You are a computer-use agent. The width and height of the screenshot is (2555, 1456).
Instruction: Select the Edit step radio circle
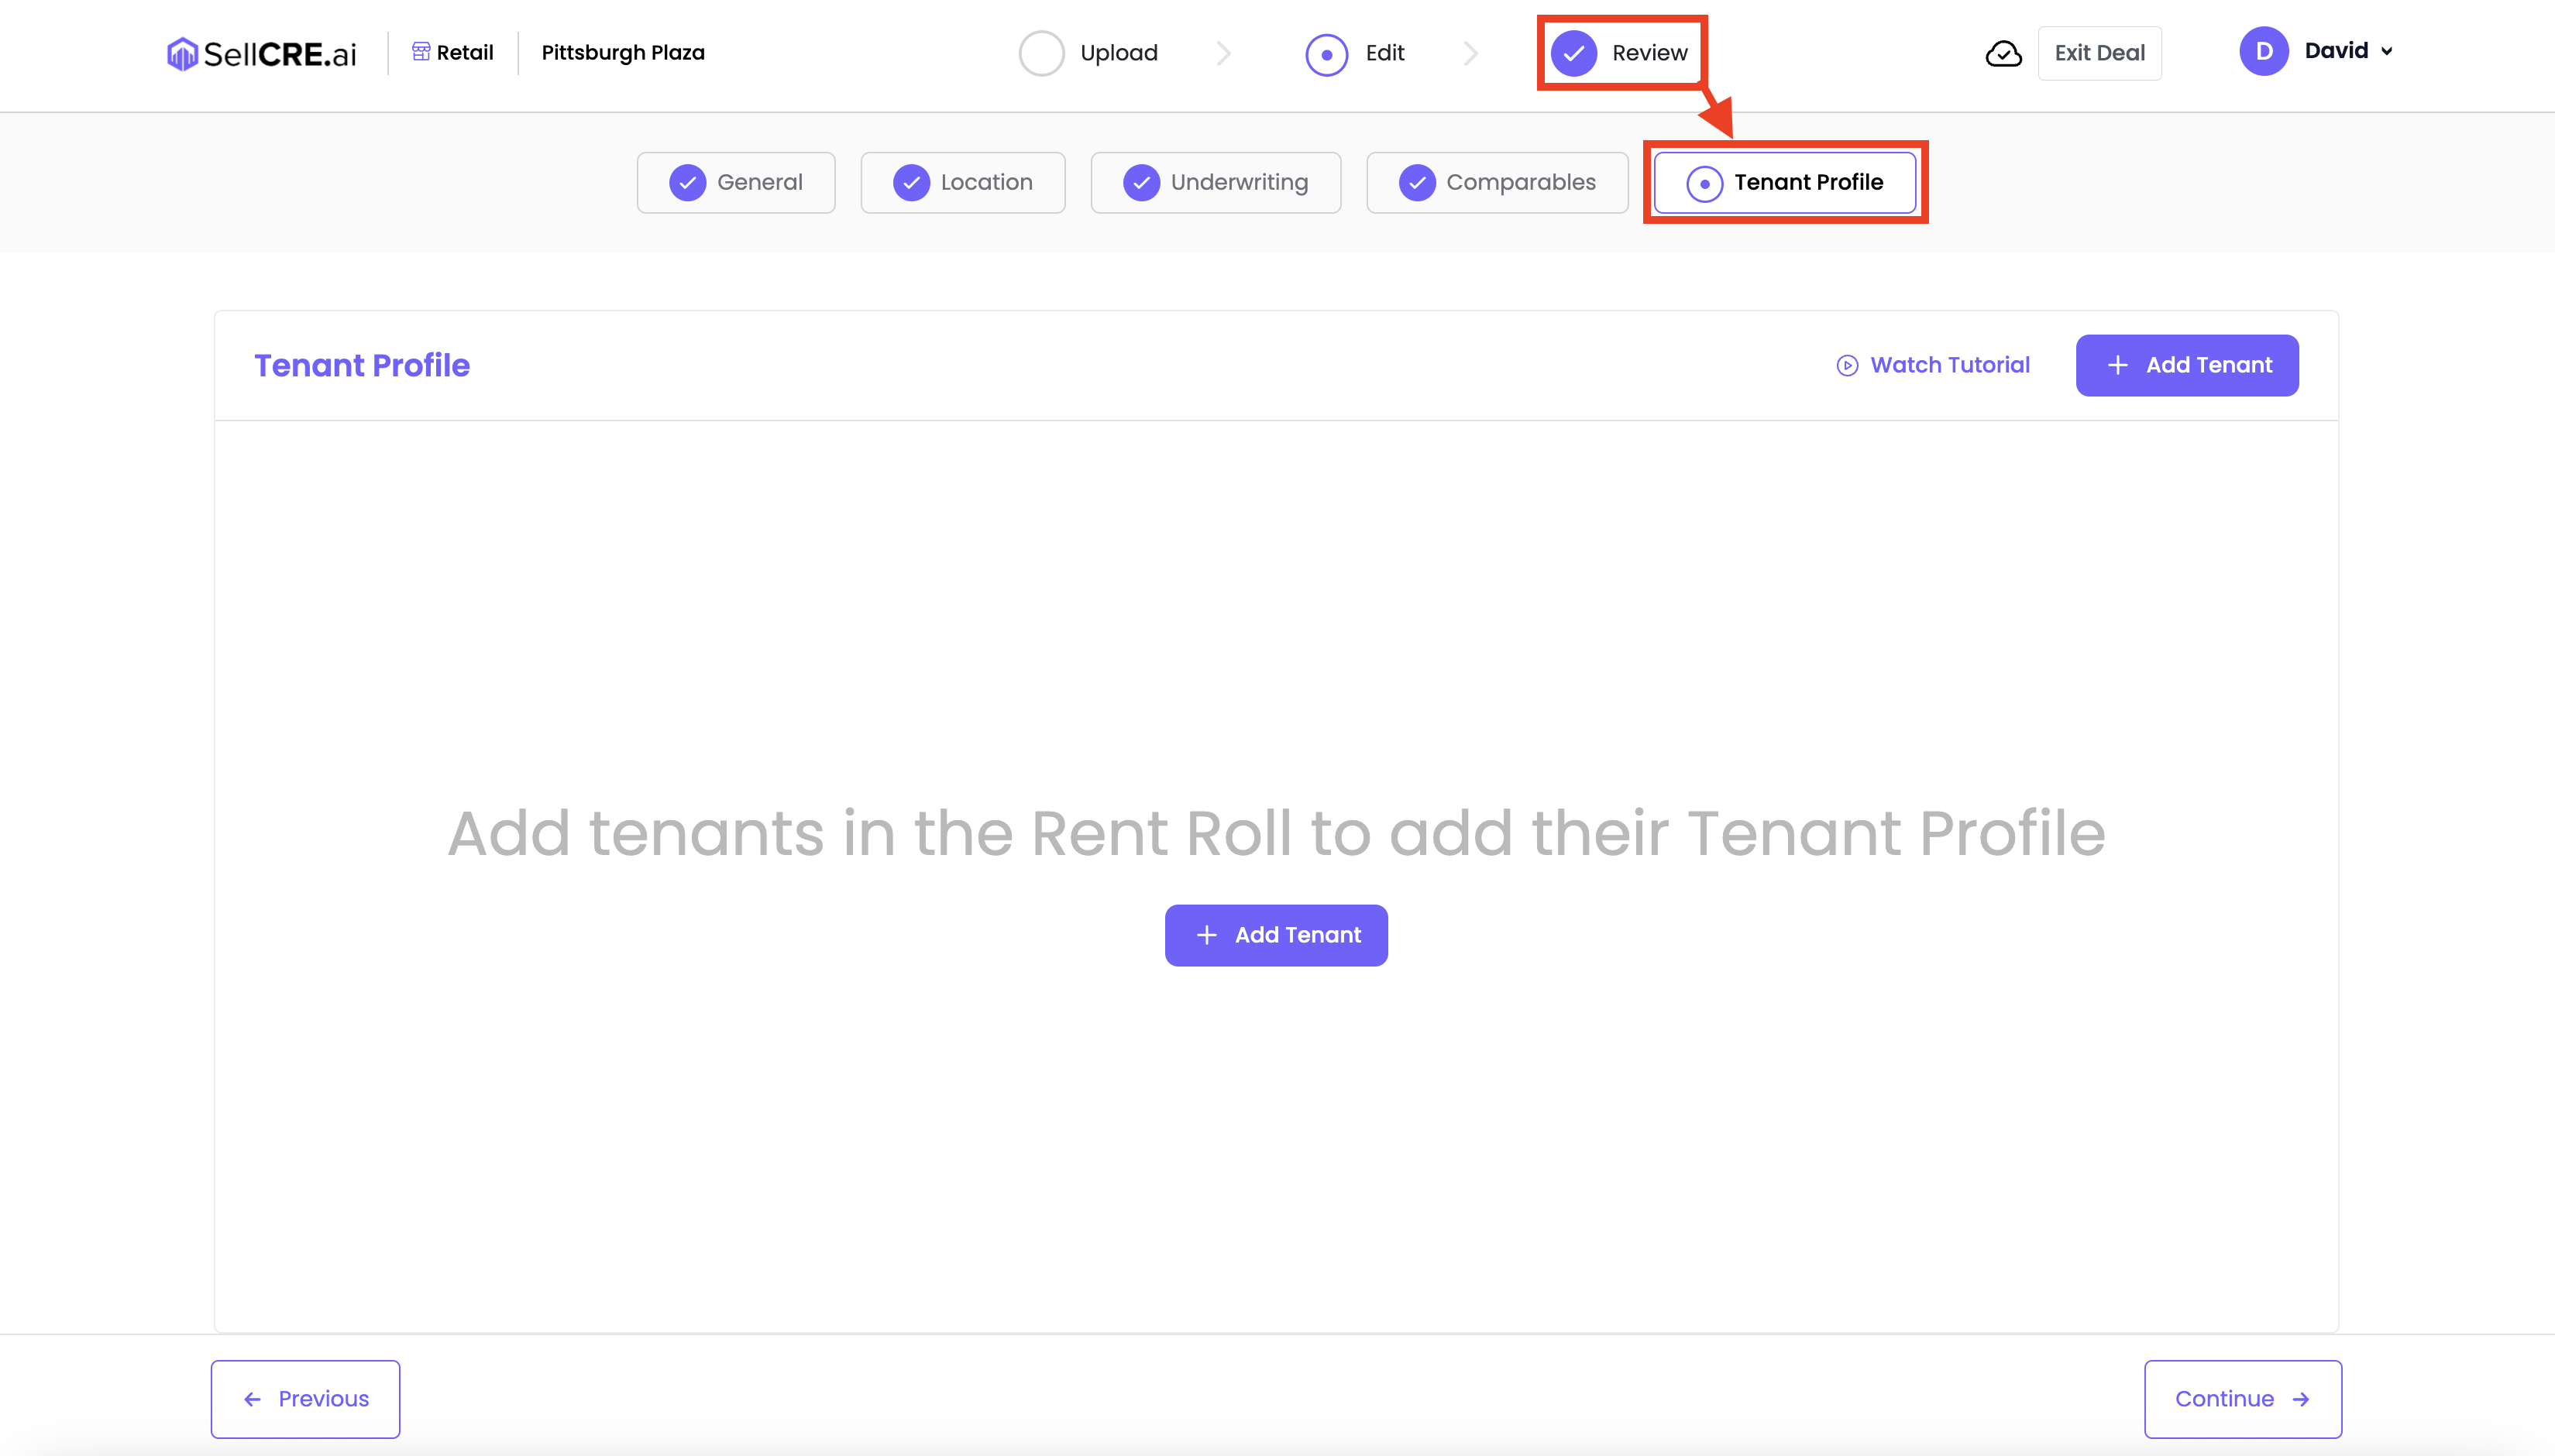1326,54
